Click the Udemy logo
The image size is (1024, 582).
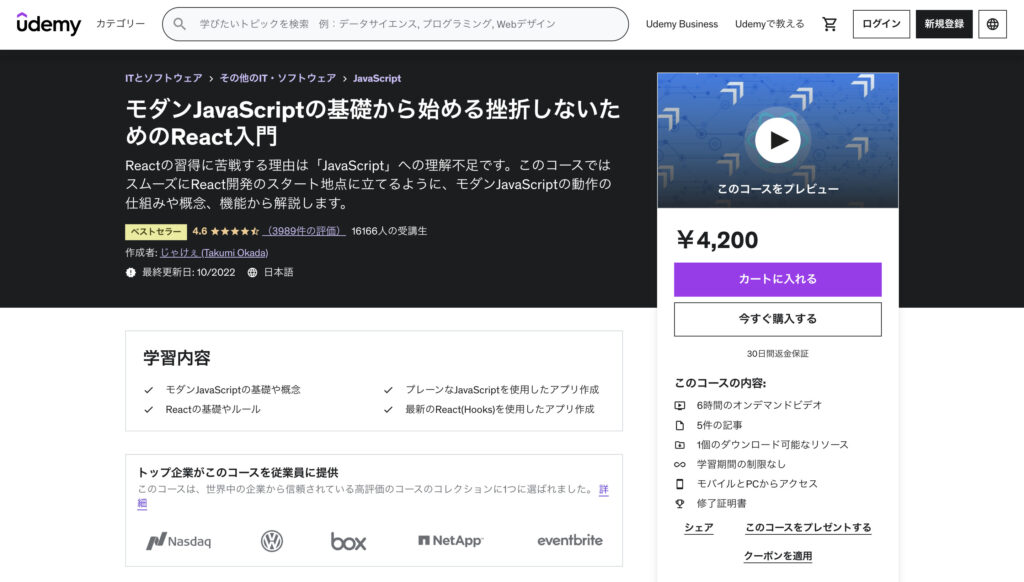click(48, 24)
